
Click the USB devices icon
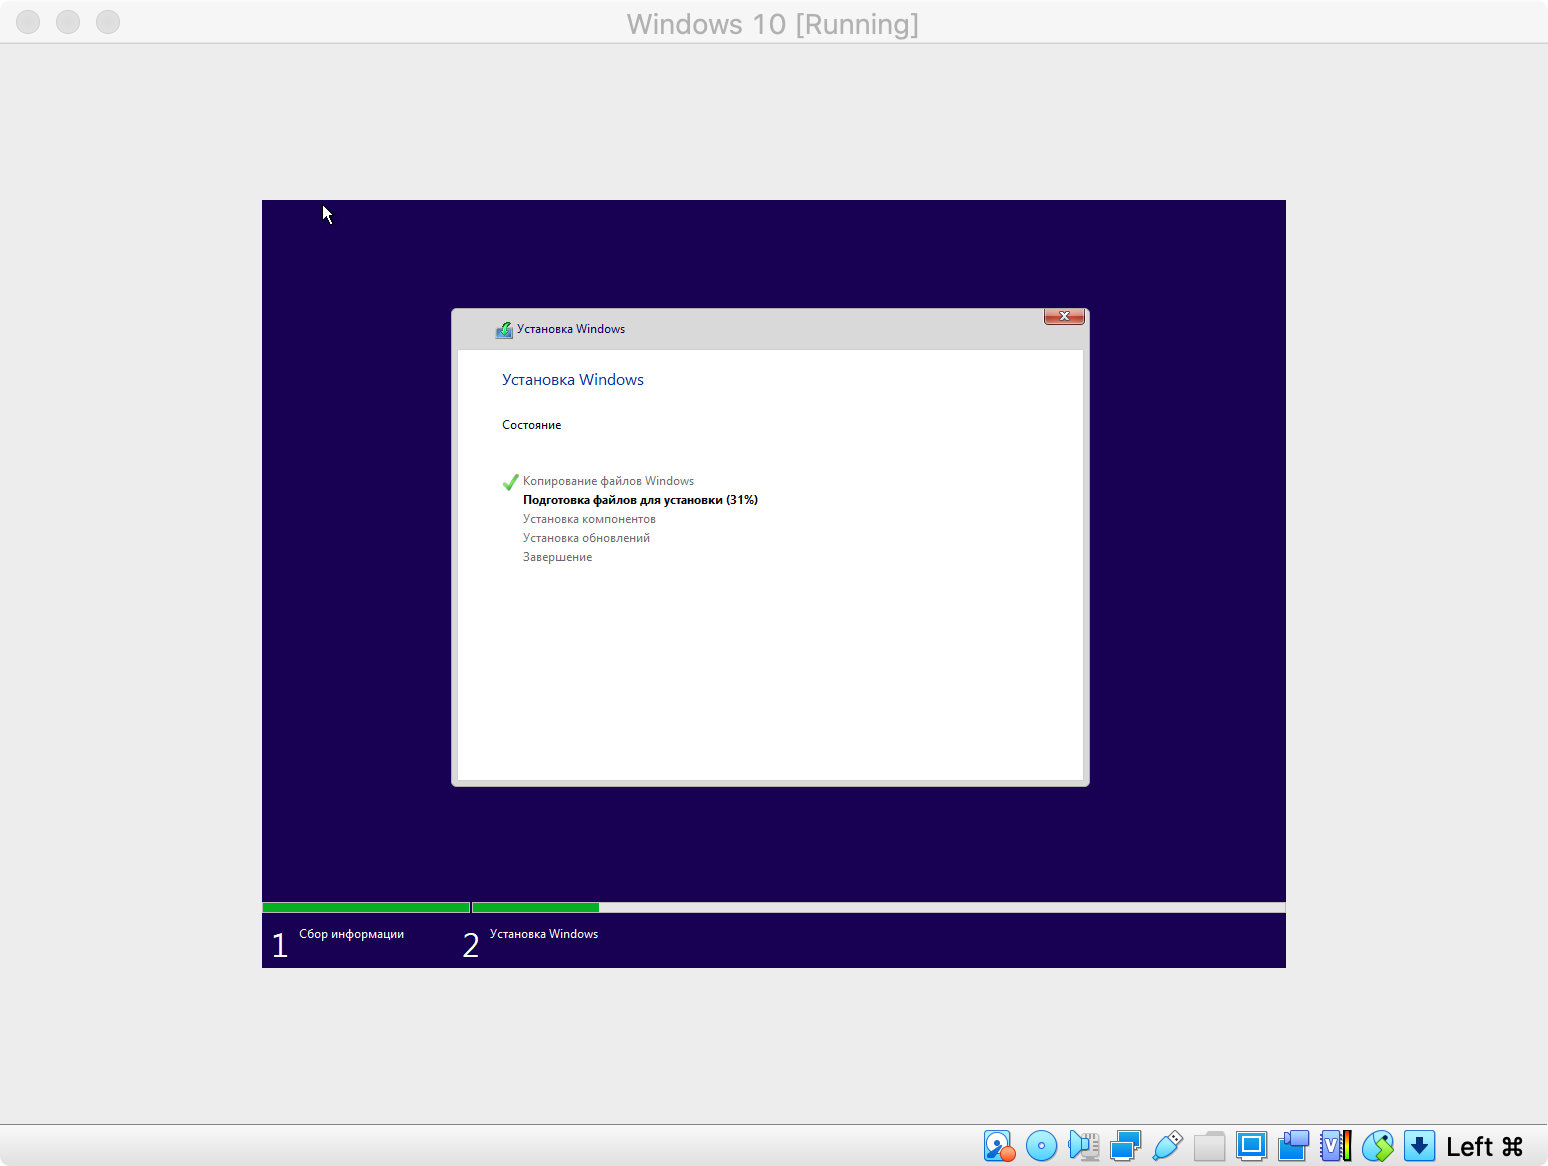(1167, 1146)
